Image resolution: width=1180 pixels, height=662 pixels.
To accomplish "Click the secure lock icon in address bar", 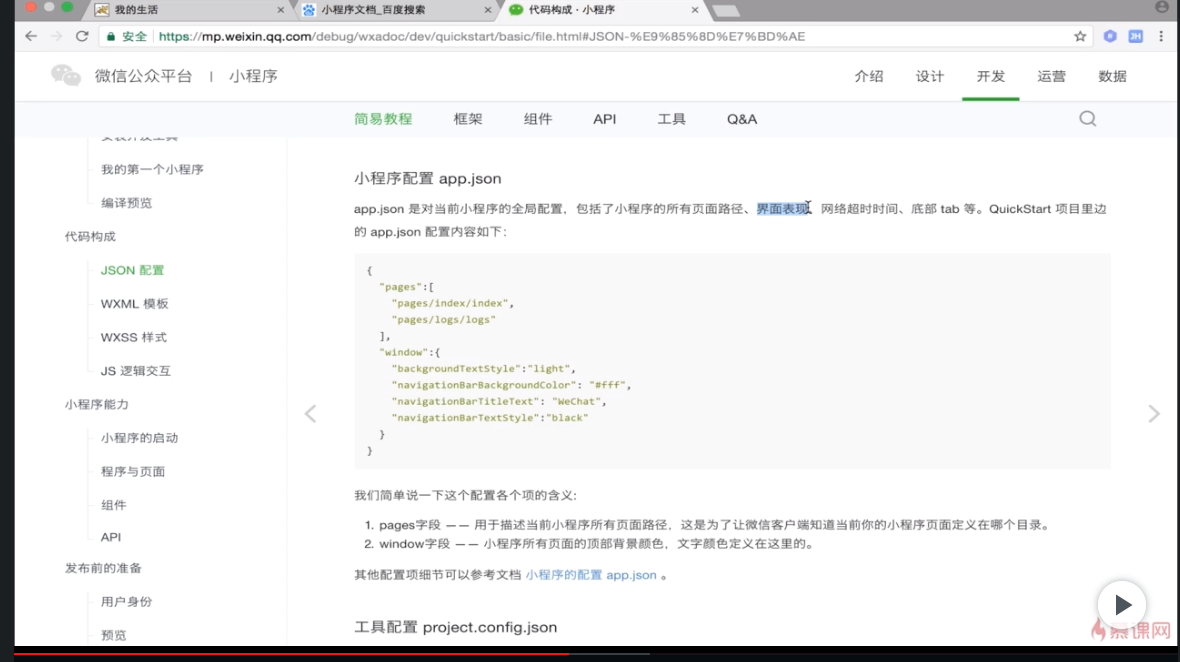I will coord(111,36).
